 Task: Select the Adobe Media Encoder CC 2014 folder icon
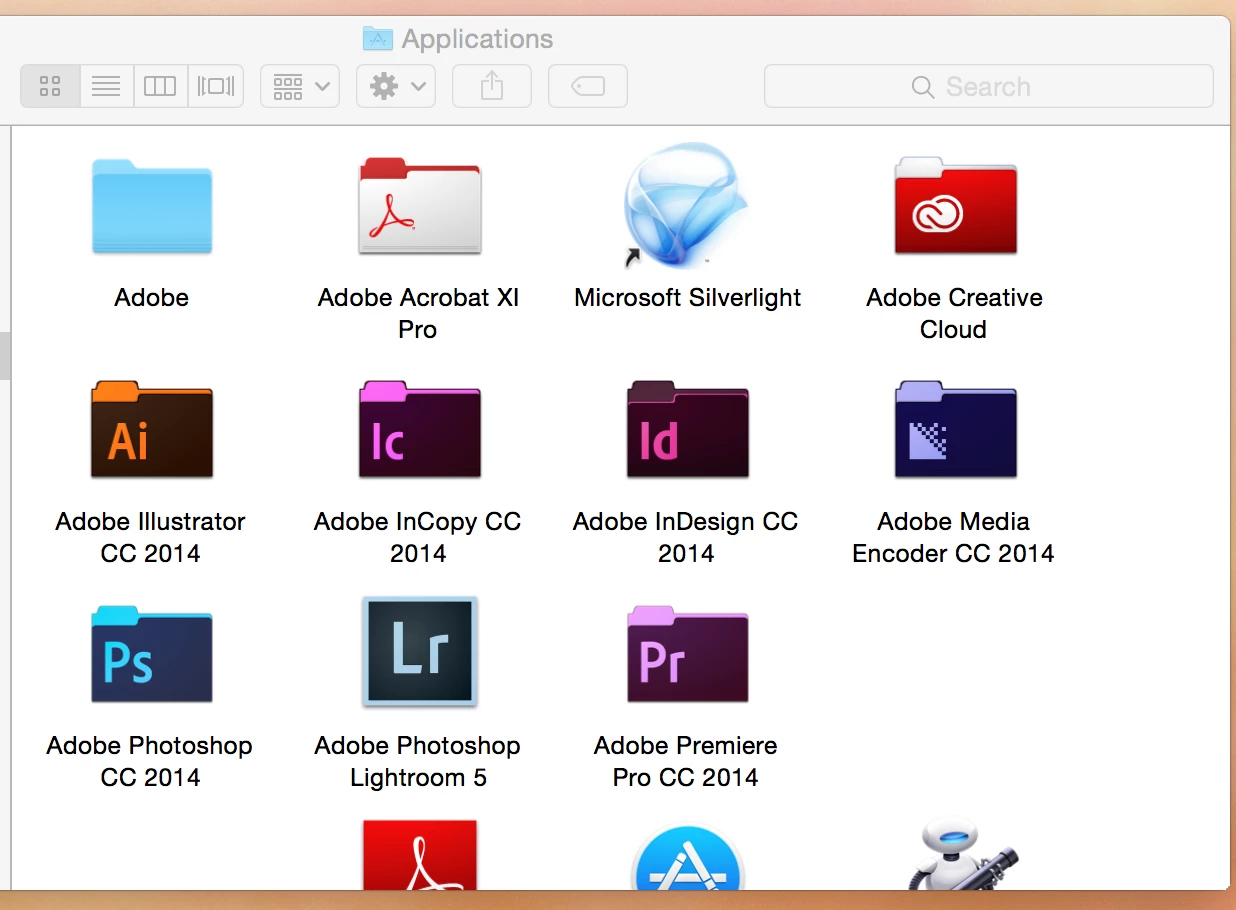tap(955, 430)
